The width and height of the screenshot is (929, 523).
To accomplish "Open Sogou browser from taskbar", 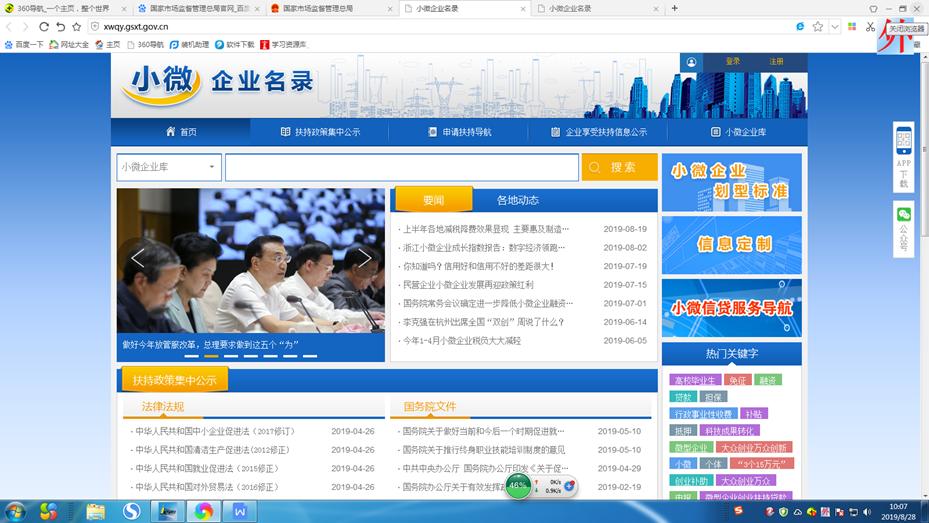I will pos(132,511).
